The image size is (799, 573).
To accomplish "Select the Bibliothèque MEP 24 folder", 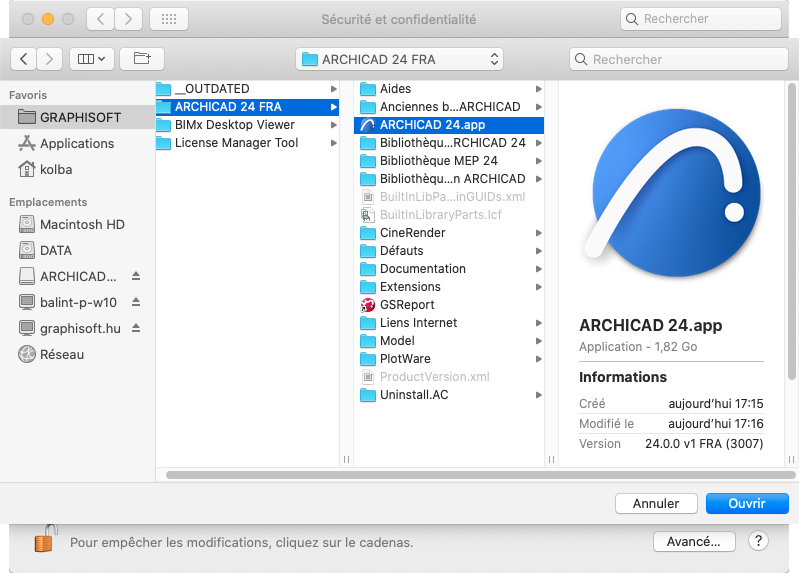I will click(449, 161).
